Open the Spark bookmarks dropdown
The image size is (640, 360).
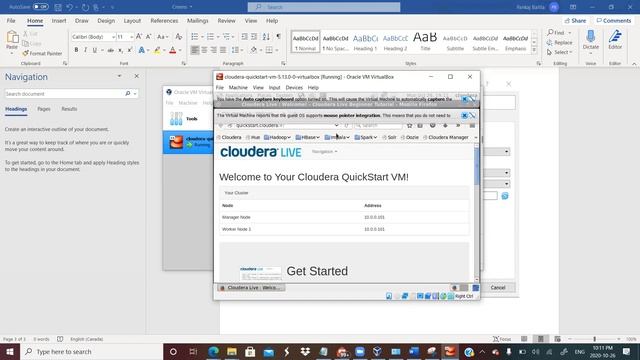tap(366, 137)
